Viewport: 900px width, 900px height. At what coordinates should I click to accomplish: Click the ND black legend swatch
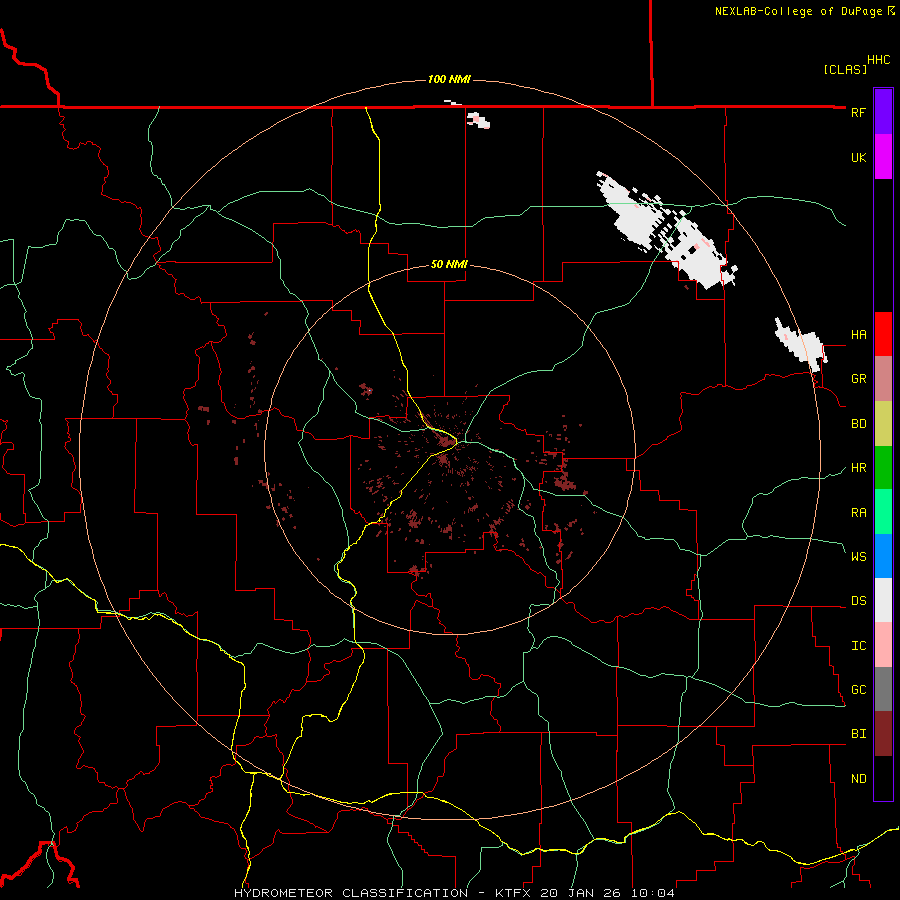click(x=883, y=778)
